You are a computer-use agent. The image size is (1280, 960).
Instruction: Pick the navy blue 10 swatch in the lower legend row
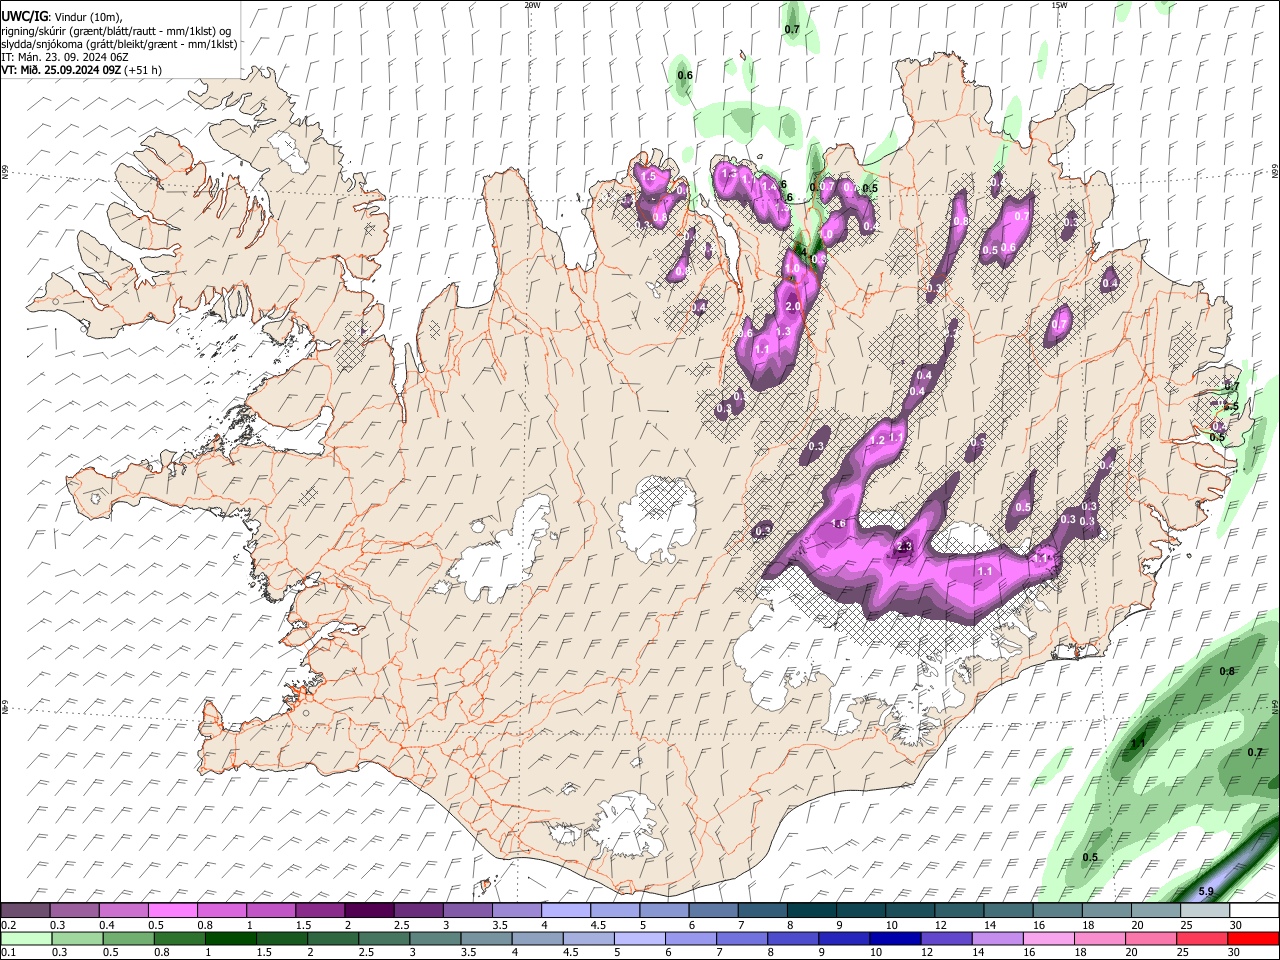coord(894,938)
